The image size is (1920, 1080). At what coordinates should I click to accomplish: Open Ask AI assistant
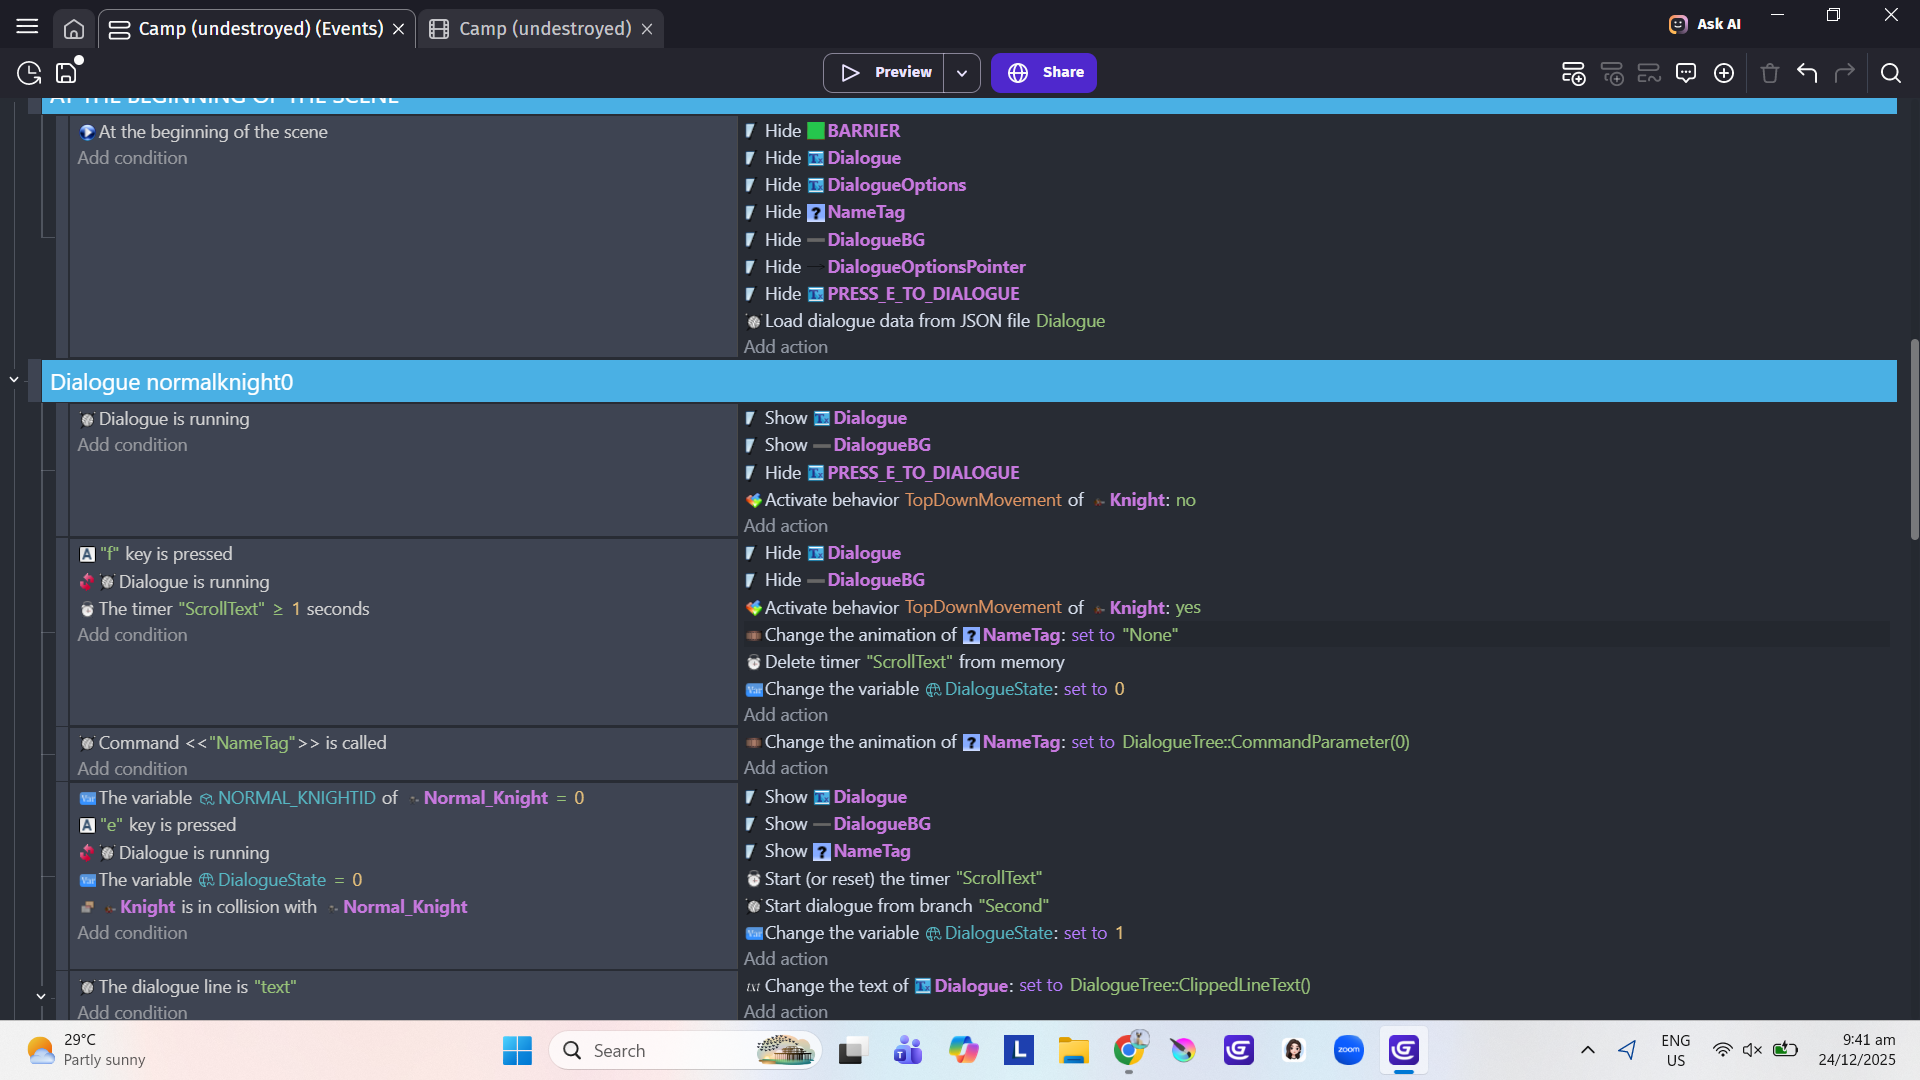click(x=1705, y=24)
